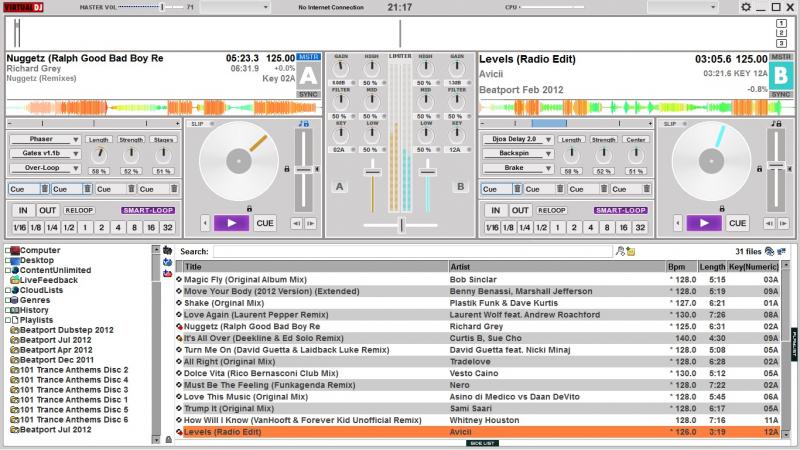Click the key lock note icon on deck A
The image size is (800, 450).
point(304,124)
